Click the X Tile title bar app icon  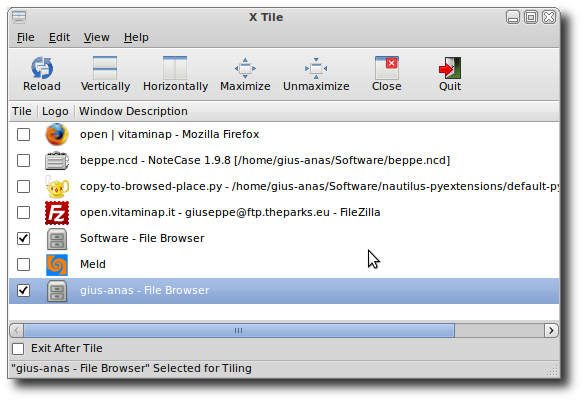[19, 17]
